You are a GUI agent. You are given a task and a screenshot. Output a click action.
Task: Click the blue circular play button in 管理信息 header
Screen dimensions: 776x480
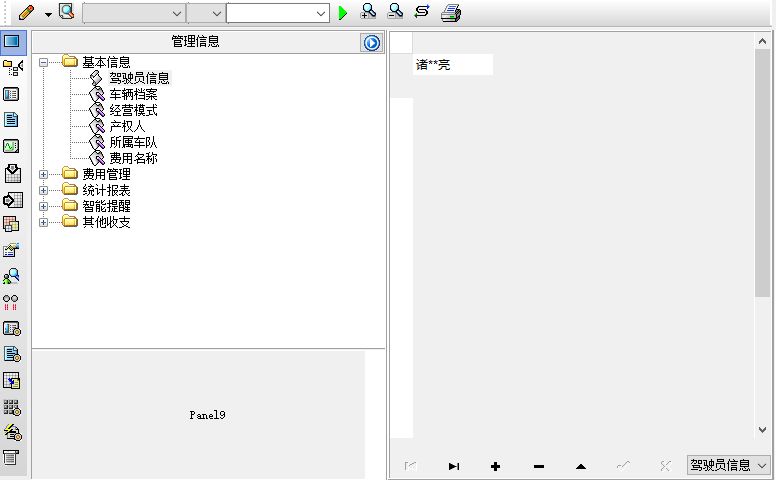pyautogui.click(x=372, y=43)
